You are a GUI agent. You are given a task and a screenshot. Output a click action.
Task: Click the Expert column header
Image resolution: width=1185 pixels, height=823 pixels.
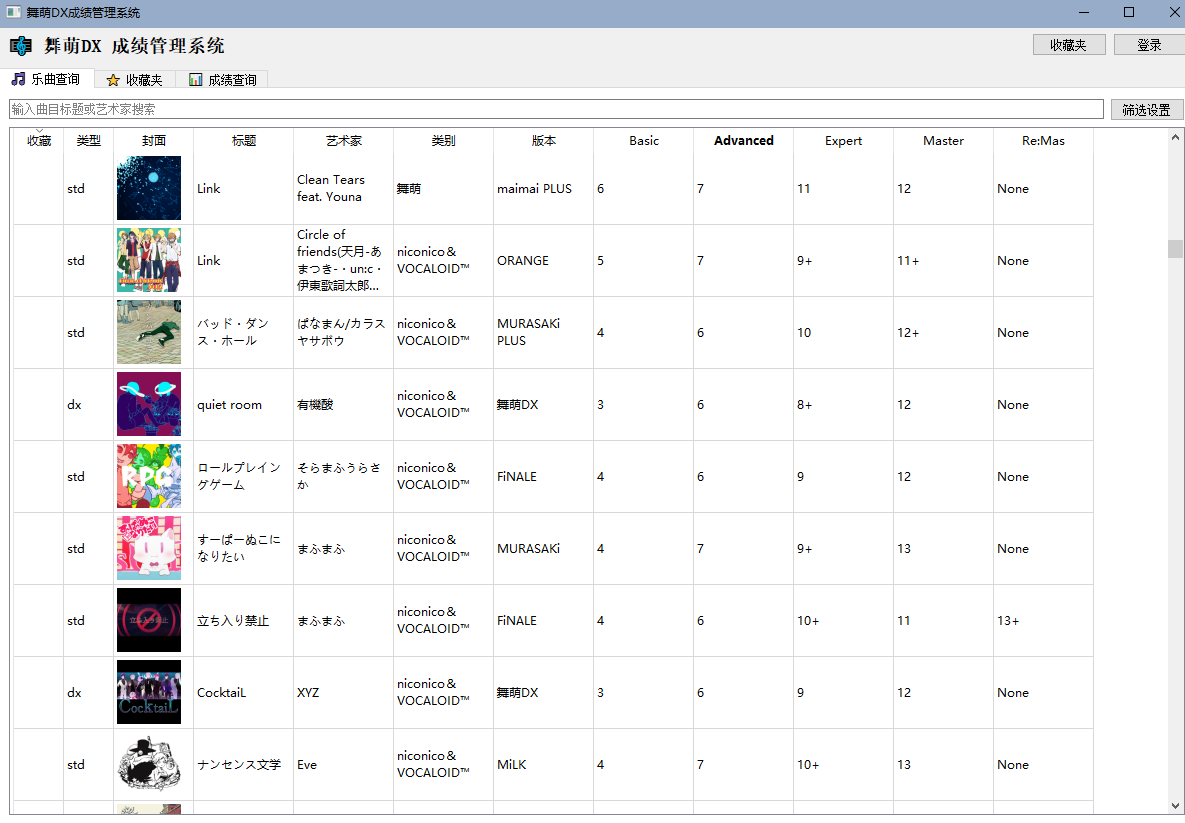click(x=843, y=141)
